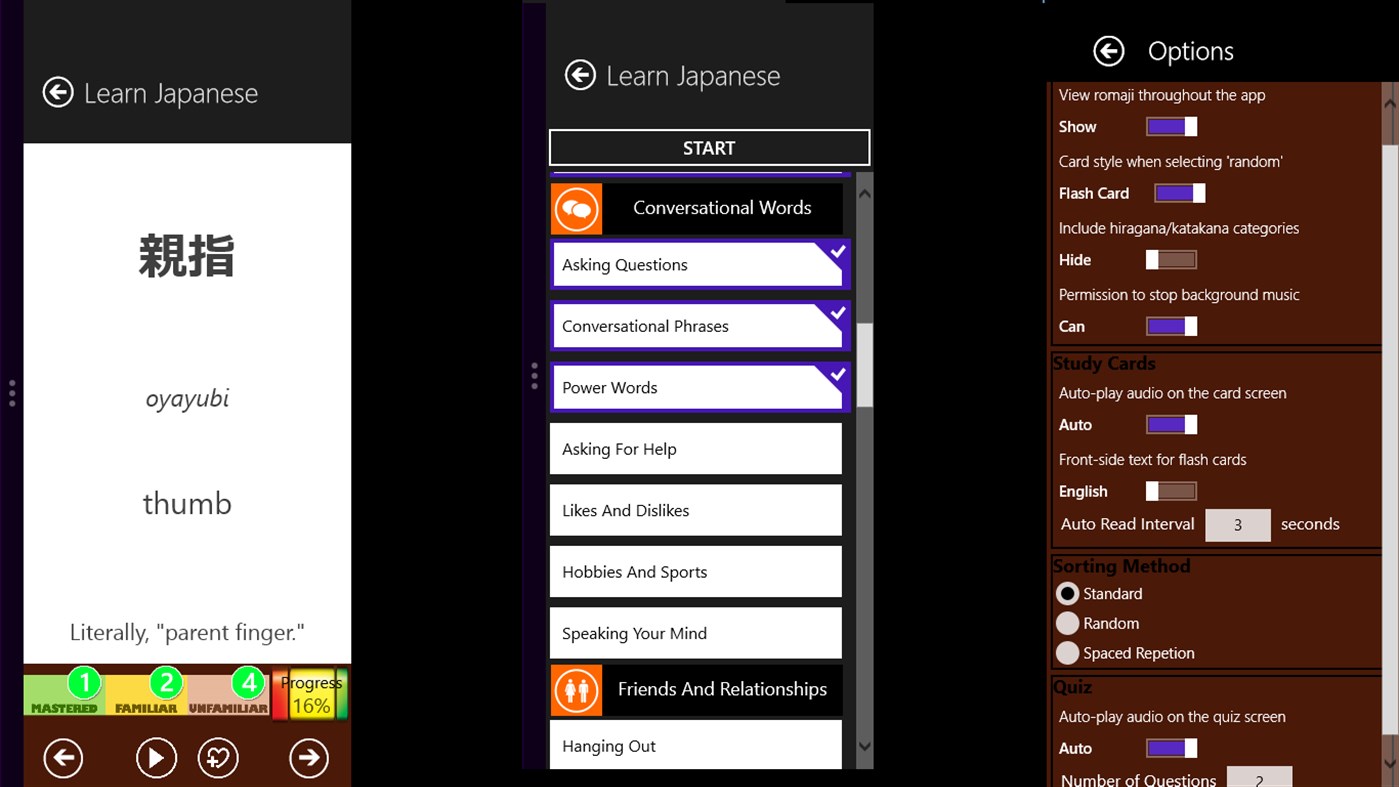The height and width of the screenshot is (787, 1399).
Task: Open the Asking For Help lesson
Action: 695,448
